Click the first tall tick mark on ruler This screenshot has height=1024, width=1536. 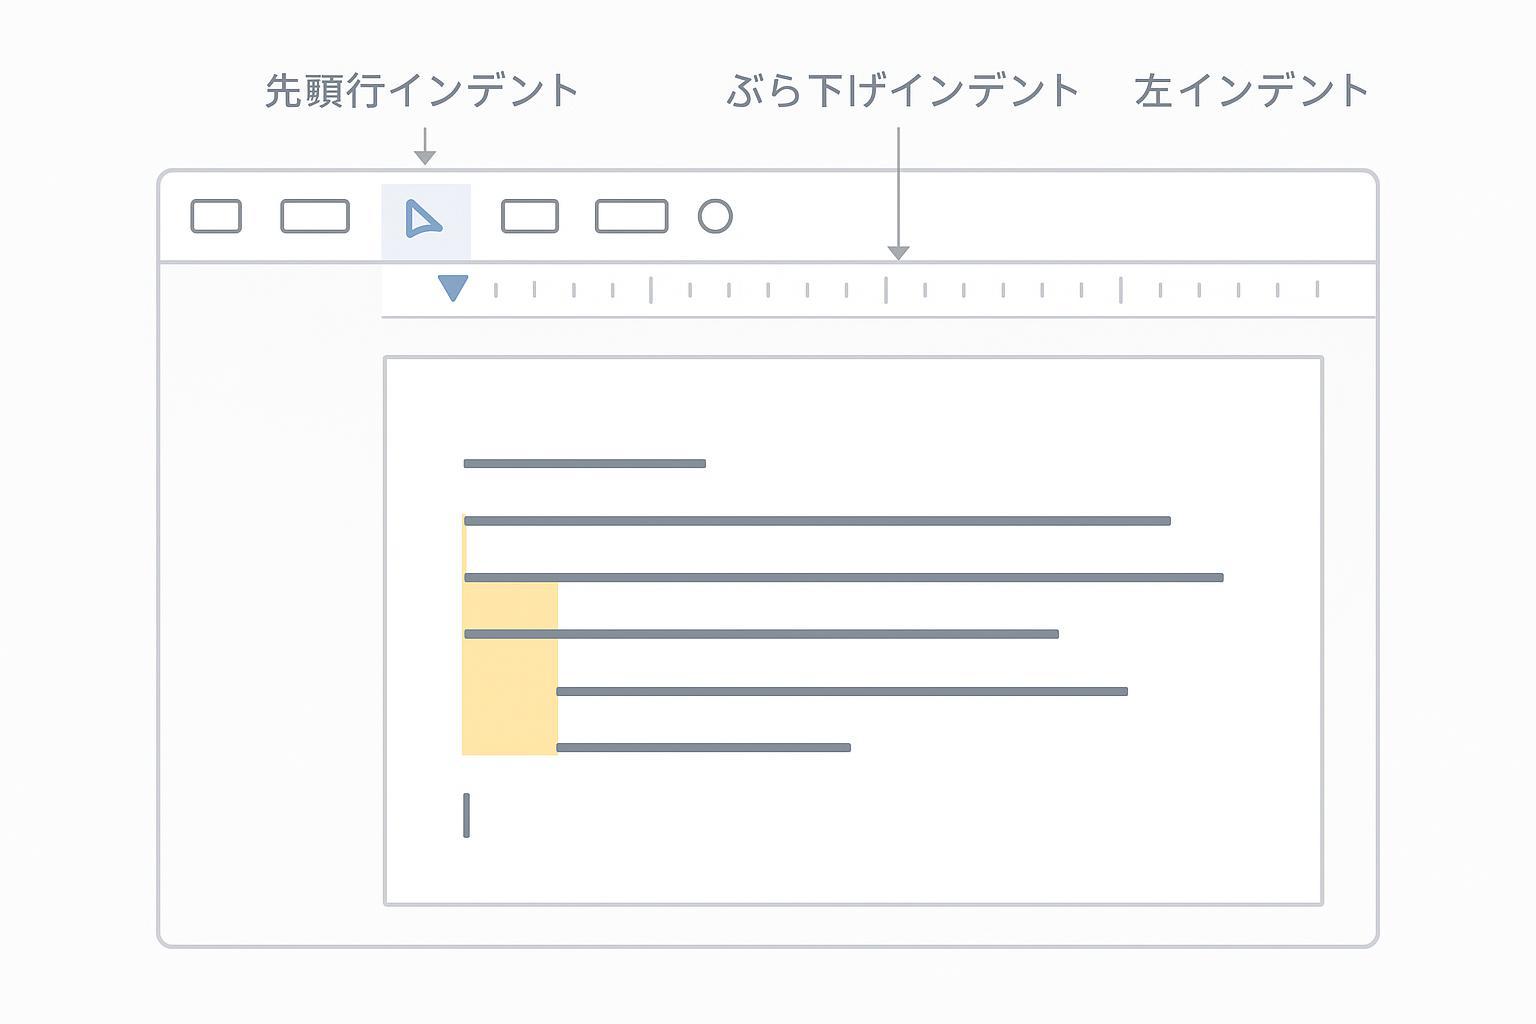pyautogui.click(x=651, y=290)
